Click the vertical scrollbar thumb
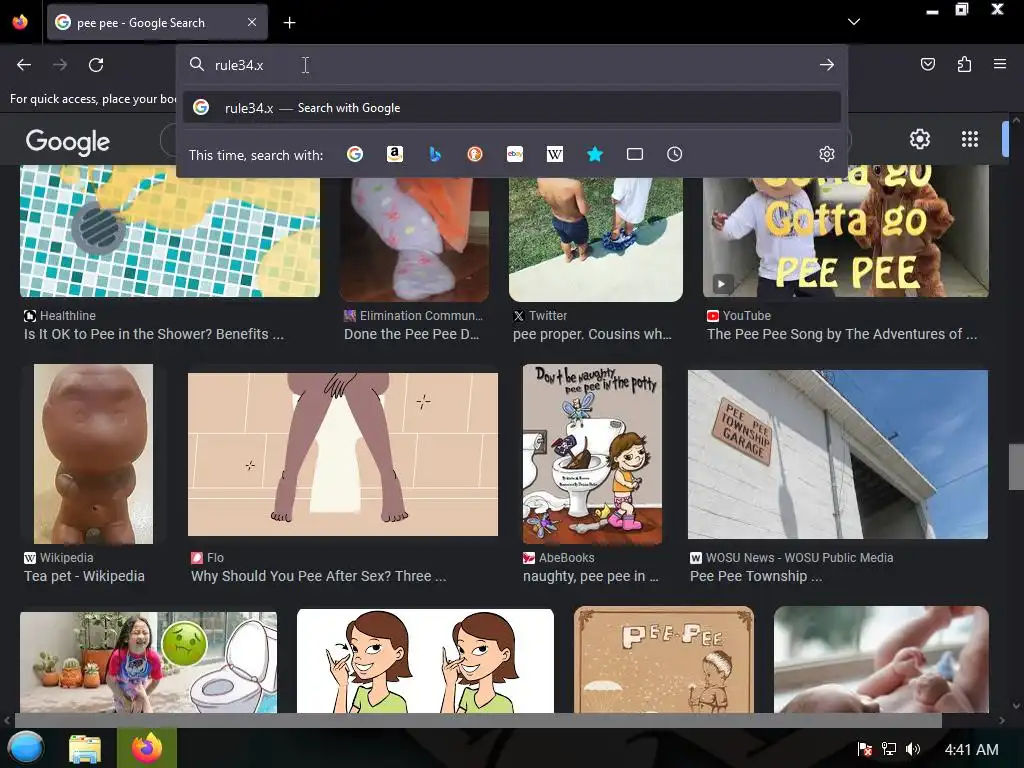Image resolution: width=1024 pixels, height=768 pixels. coord(1016,466)
